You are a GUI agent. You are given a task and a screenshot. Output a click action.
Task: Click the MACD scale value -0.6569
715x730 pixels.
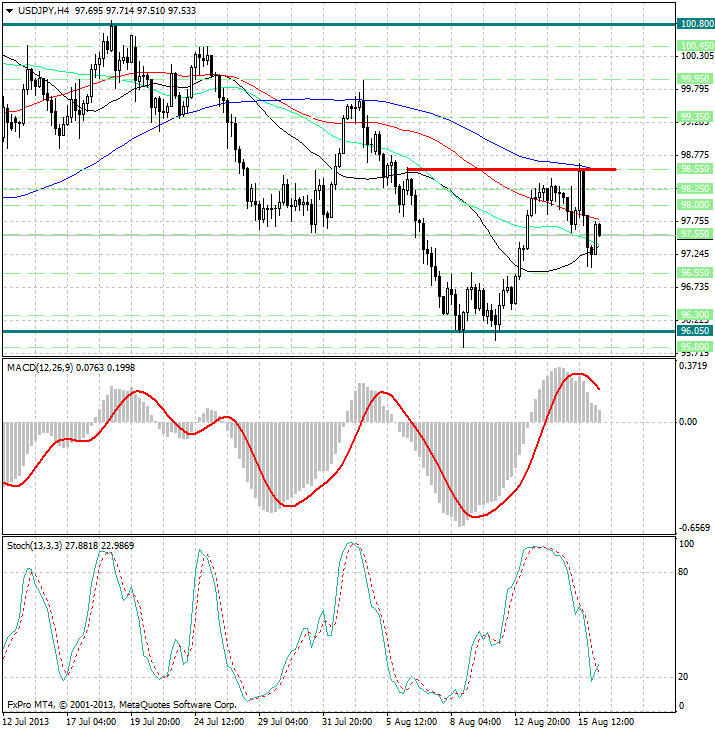694,528
